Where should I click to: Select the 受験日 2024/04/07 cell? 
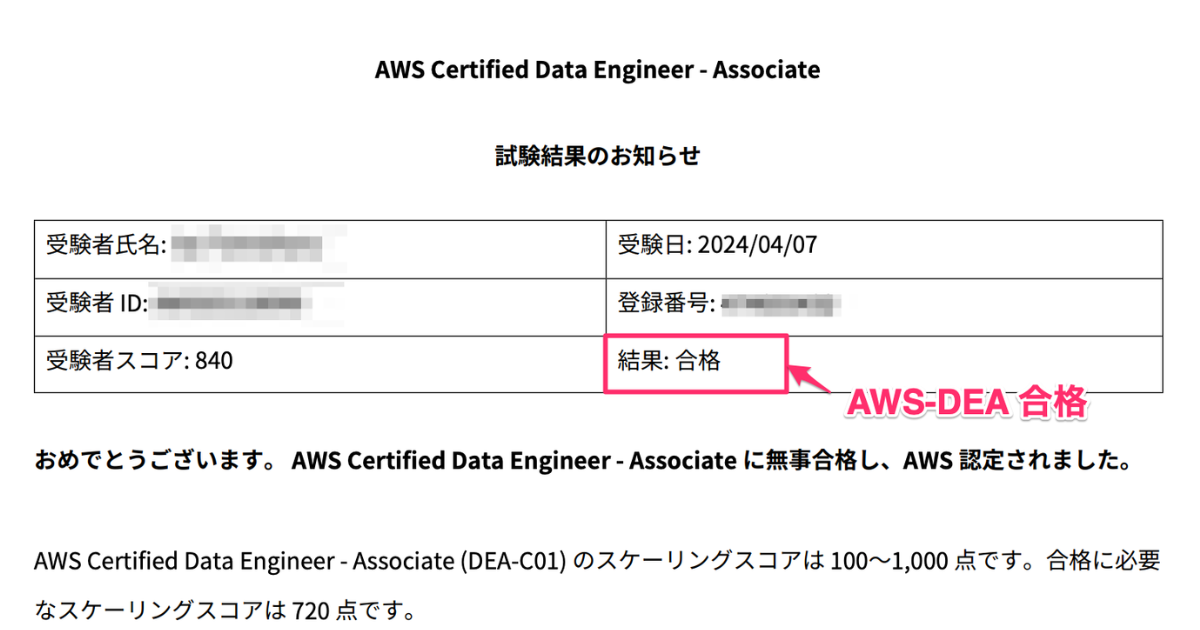(x=884, y=246)
